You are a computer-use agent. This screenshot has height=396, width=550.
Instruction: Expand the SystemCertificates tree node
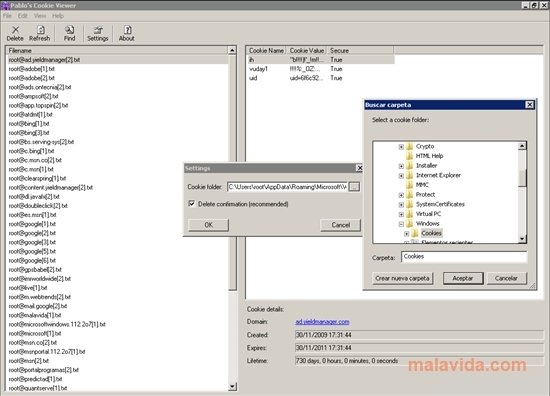[401, 204]
